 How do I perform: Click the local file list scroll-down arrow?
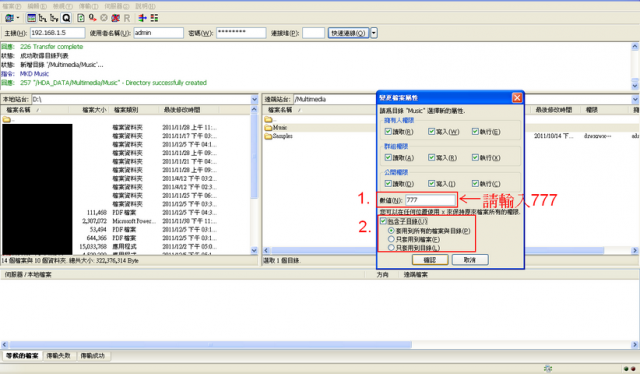pos(254,250)
